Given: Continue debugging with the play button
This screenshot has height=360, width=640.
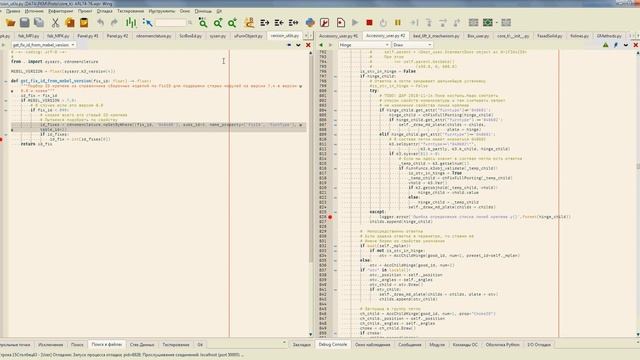Looking at the screenshot, I should 355,22.
